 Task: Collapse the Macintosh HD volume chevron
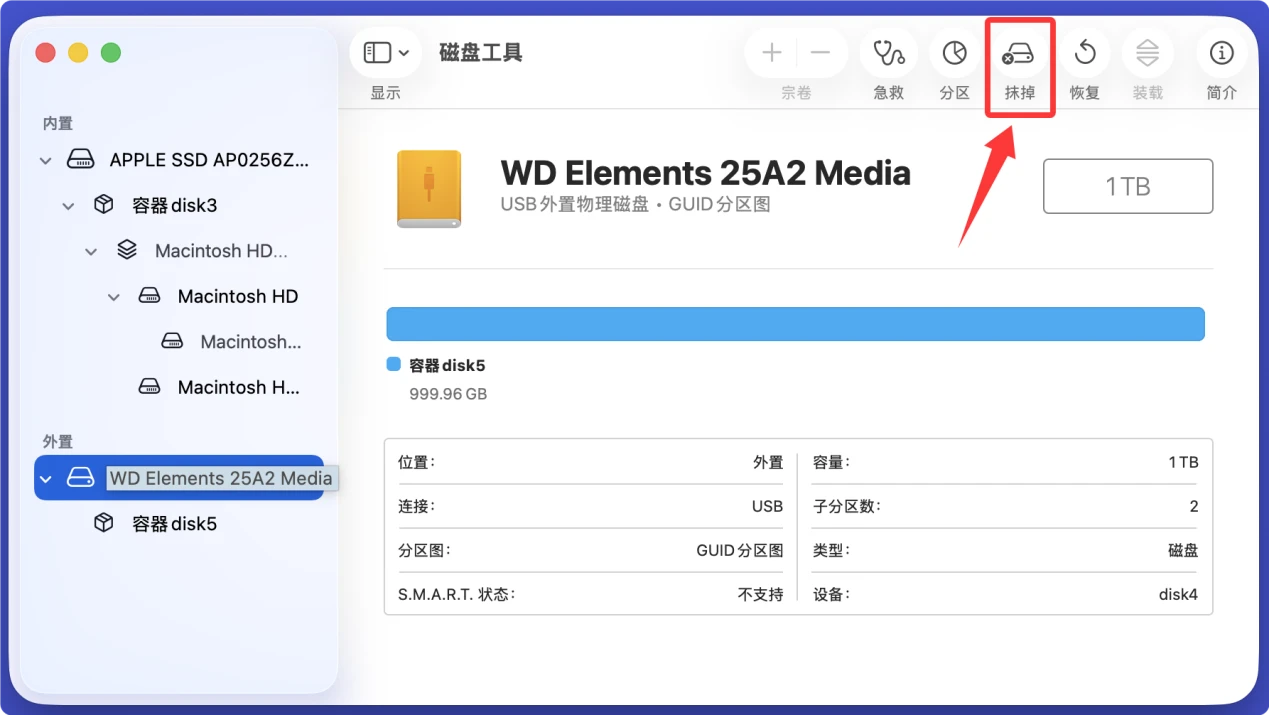(114, 297)
